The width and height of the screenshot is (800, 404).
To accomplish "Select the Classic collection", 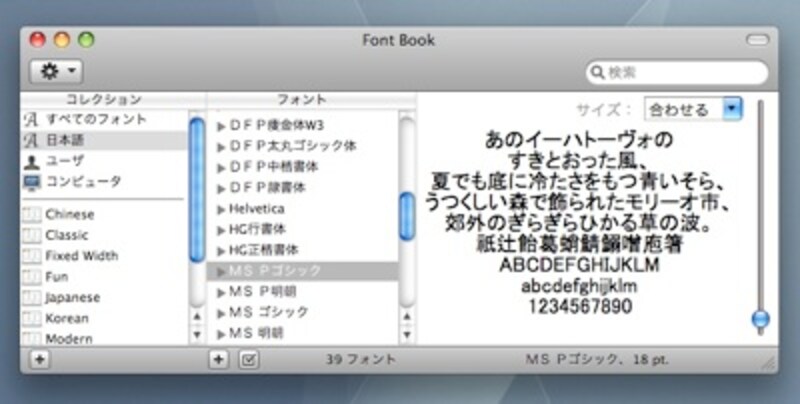I will coord(105,235).
